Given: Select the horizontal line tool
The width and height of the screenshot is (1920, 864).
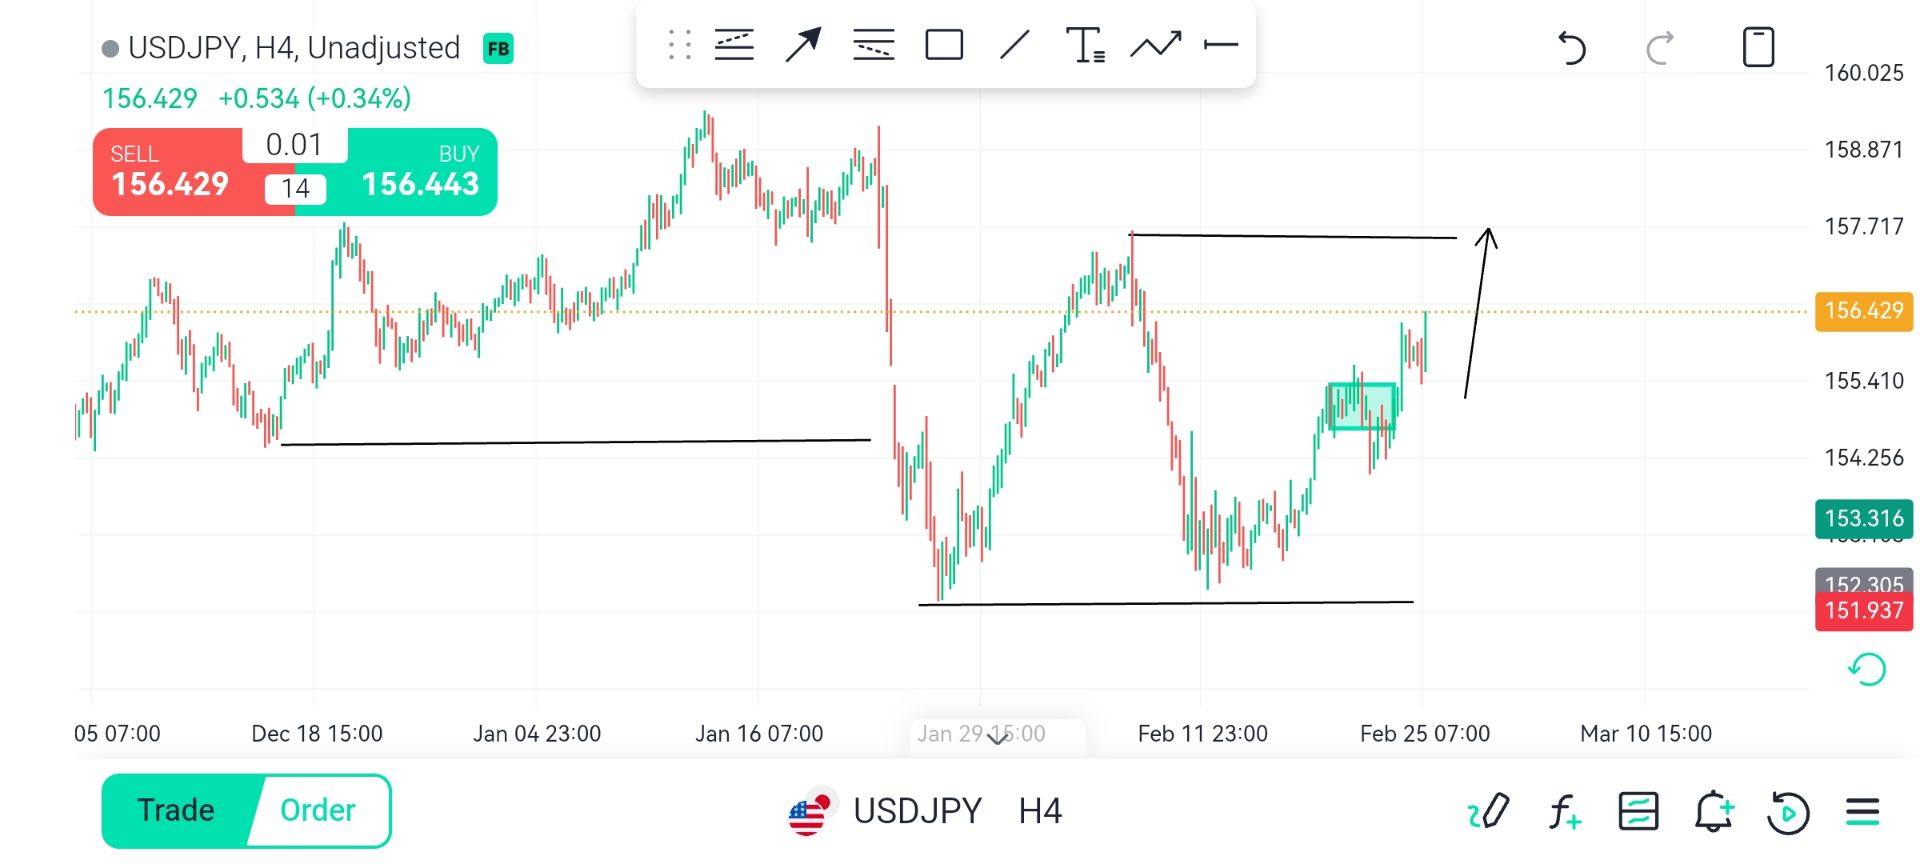Looking at the screenshot, I should pos(1221,46).
